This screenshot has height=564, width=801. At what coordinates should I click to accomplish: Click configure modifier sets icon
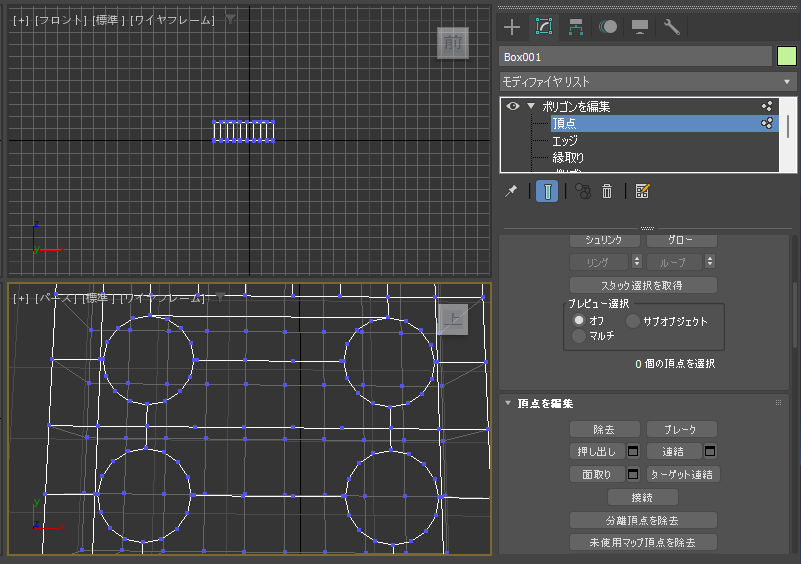642,191
